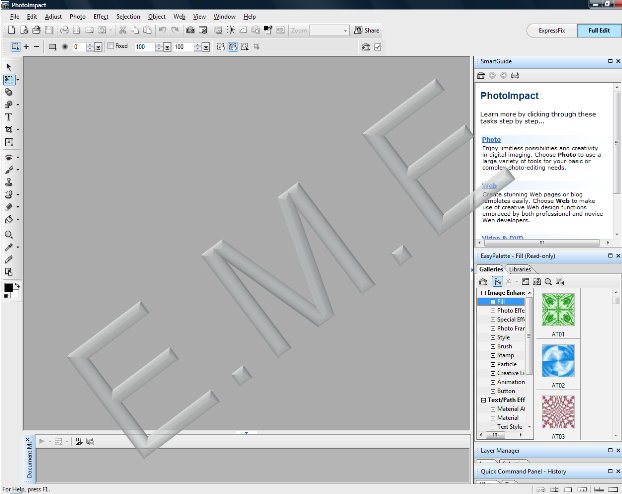The image size is (622, 494).
Task: Select the Pick tool arrow
Action: (9, 66)
